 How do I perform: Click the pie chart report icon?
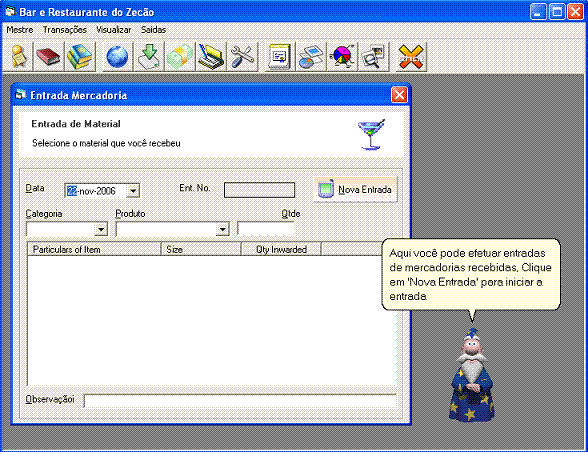(x=342, y=57)
